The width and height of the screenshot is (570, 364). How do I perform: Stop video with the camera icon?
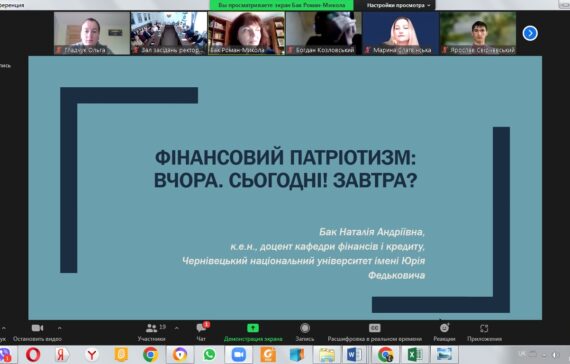coord(37,332)
